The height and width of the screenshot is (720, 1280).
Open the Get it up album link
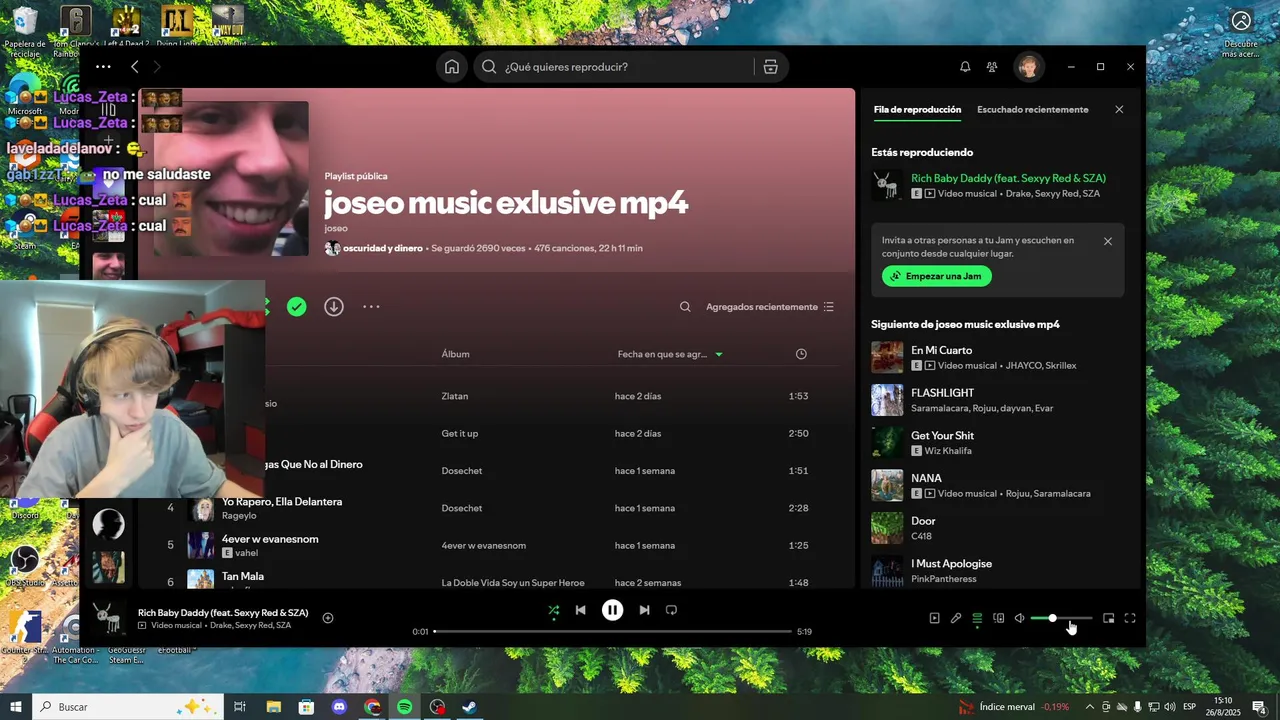pos(460,434)
